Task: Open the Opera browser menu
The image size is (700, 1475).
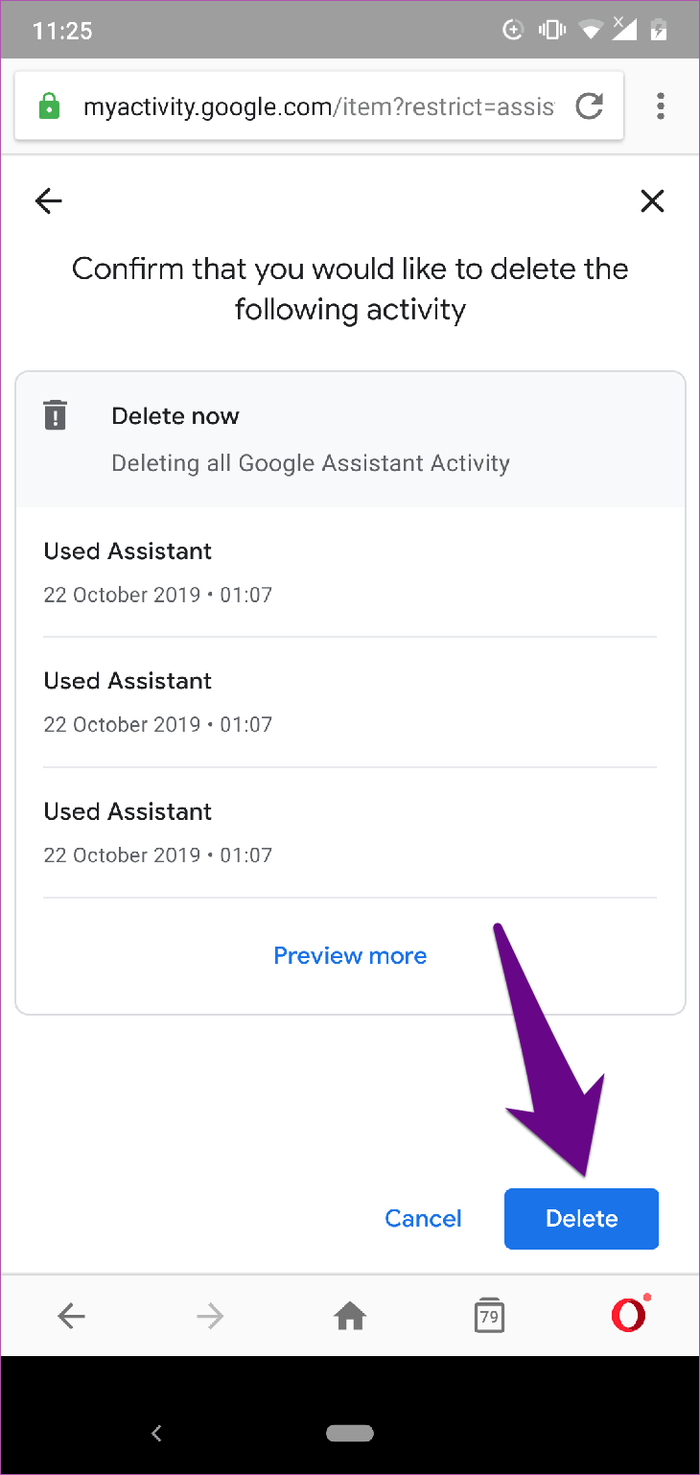Action: (661, 106)
